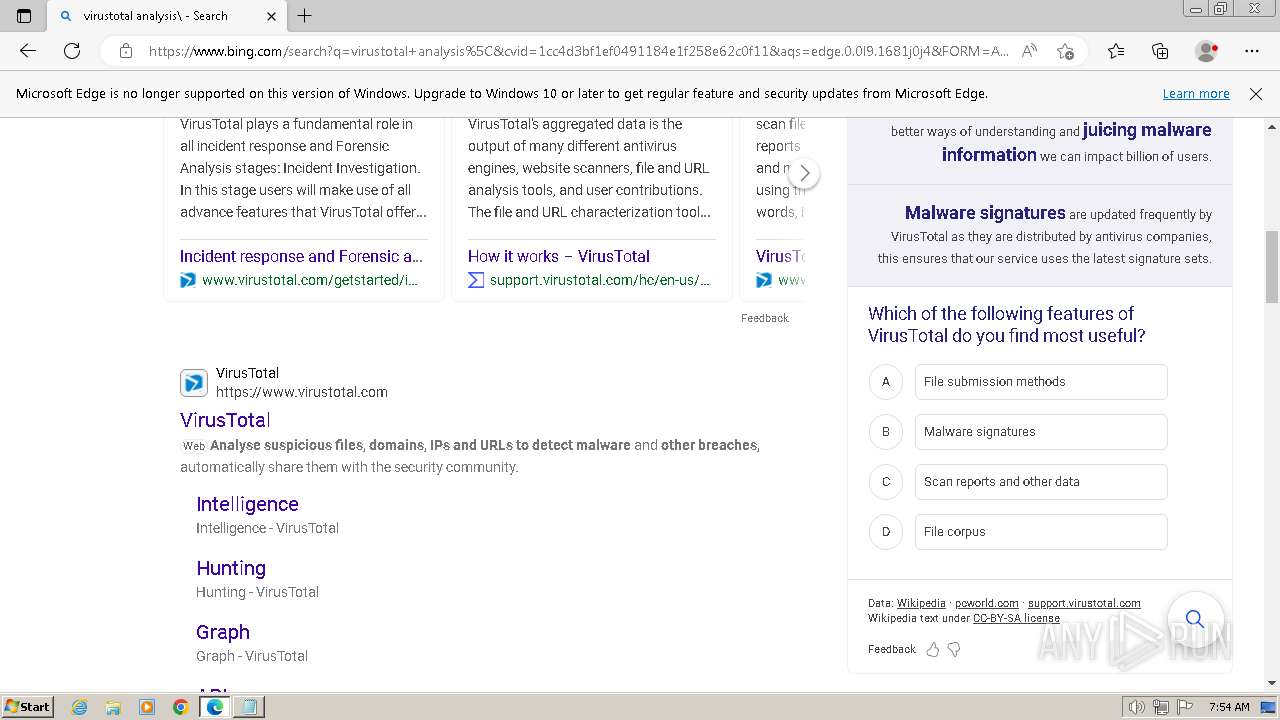Open the network status tray icon
1280x720 pixels.
[1161, 707]
